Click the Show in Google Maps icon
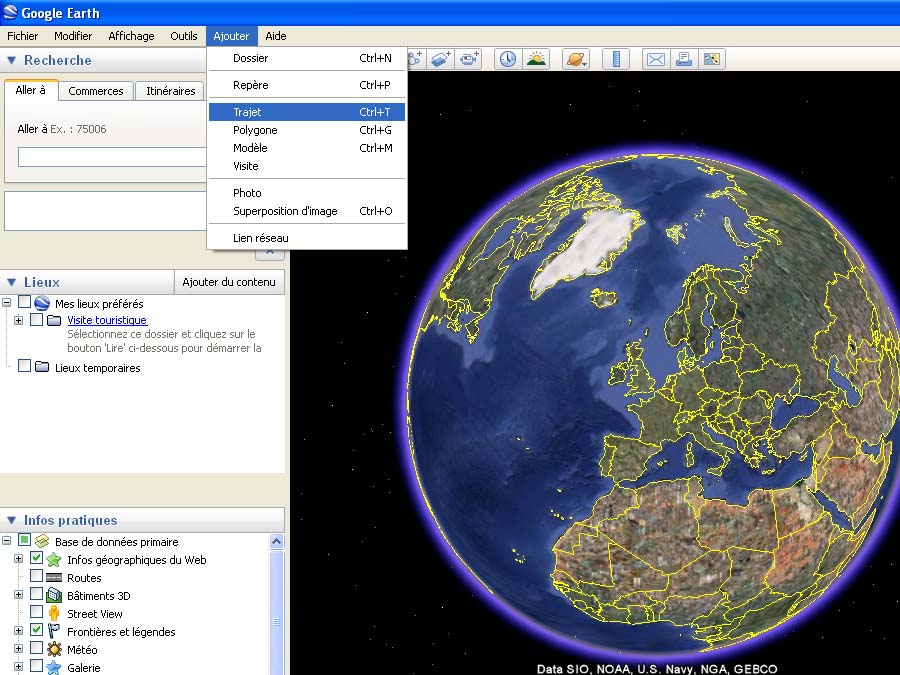This screenshot has height=675, width=900. pos(712,59)
